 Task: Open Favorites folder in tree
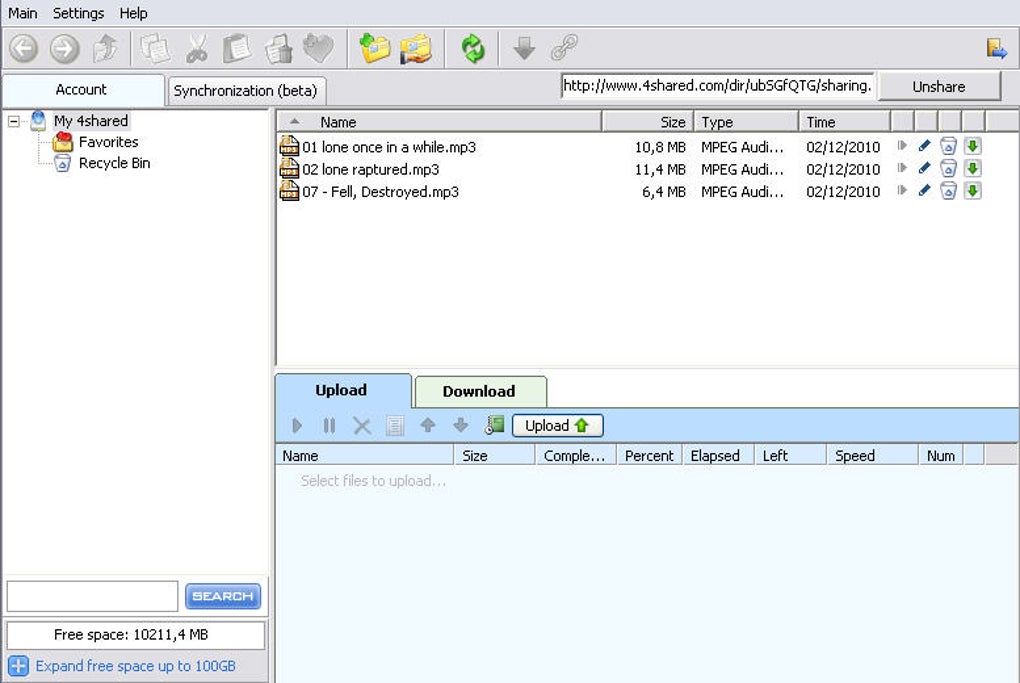(x=108, y=142)
